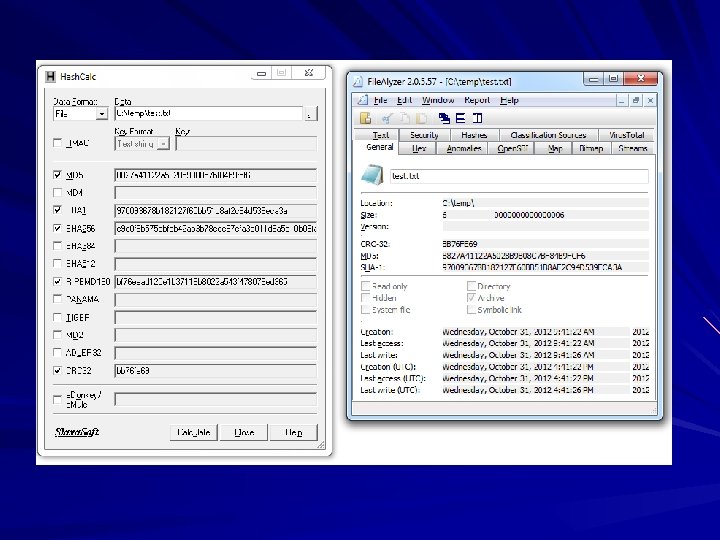Click the Close button in HashCalc
720x540 pixels.
click(243, 432)
